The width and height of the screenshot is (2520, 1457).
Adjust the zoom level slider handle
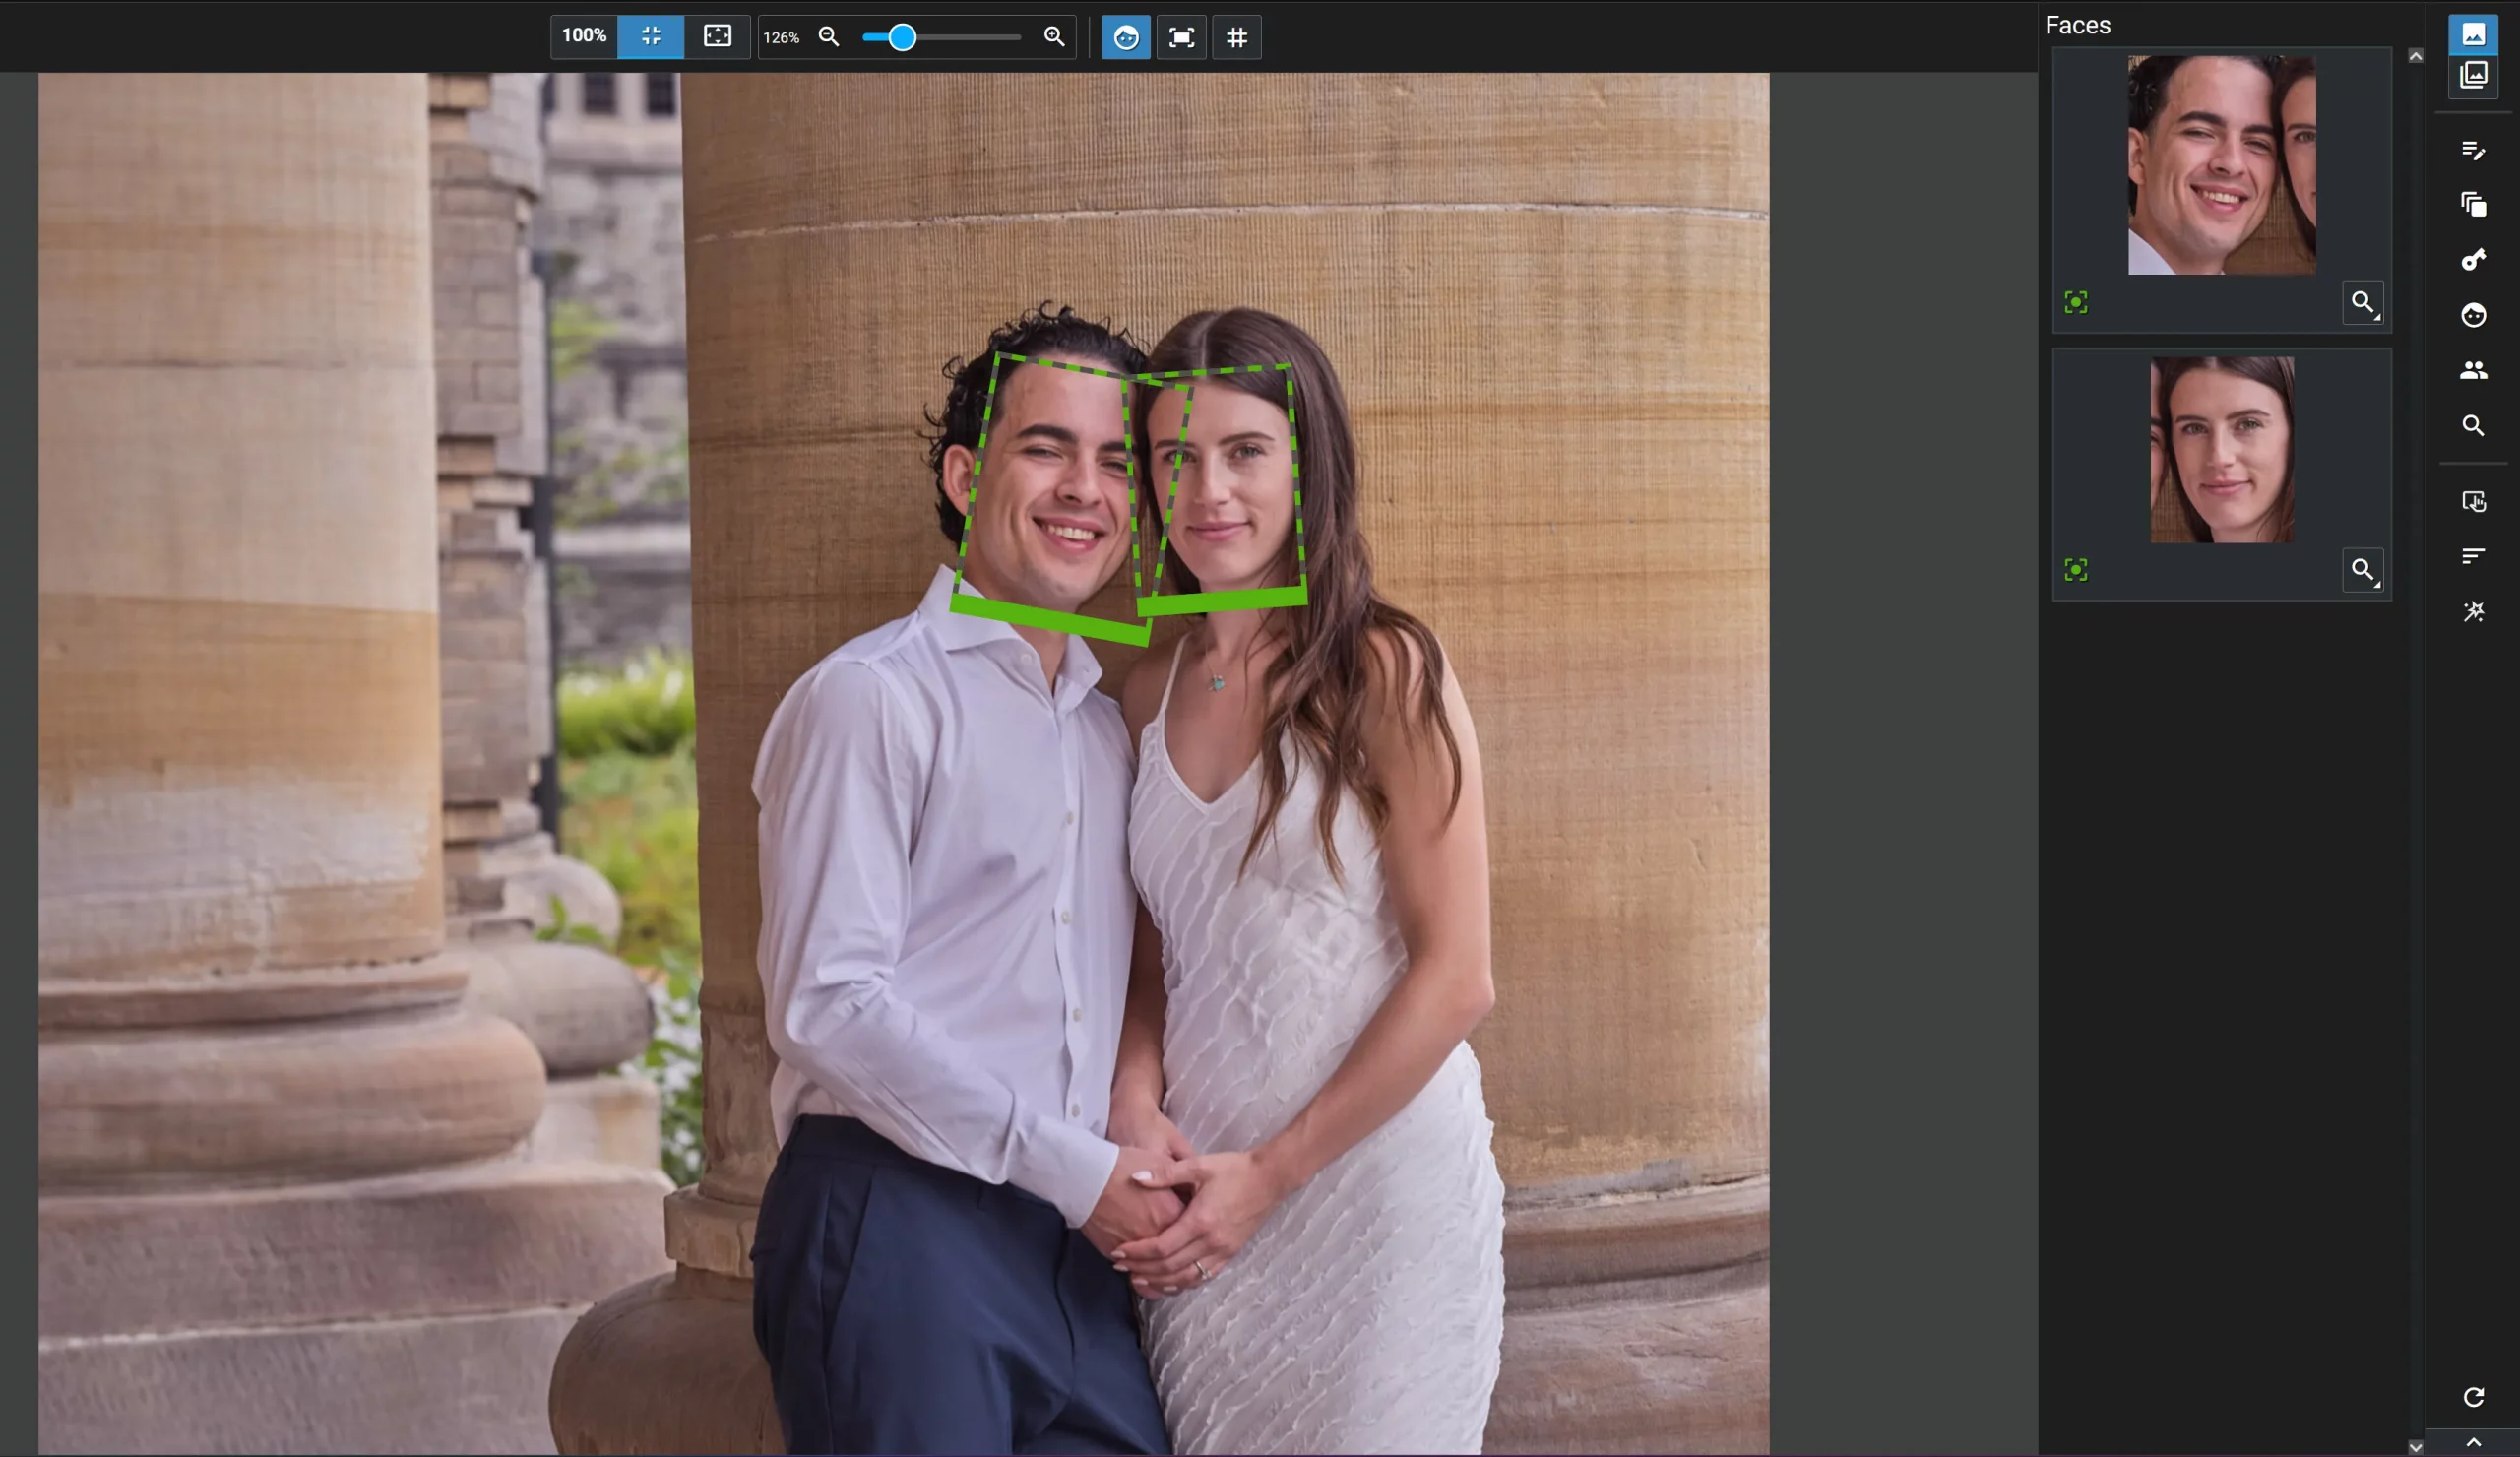[x=902, y=37]
